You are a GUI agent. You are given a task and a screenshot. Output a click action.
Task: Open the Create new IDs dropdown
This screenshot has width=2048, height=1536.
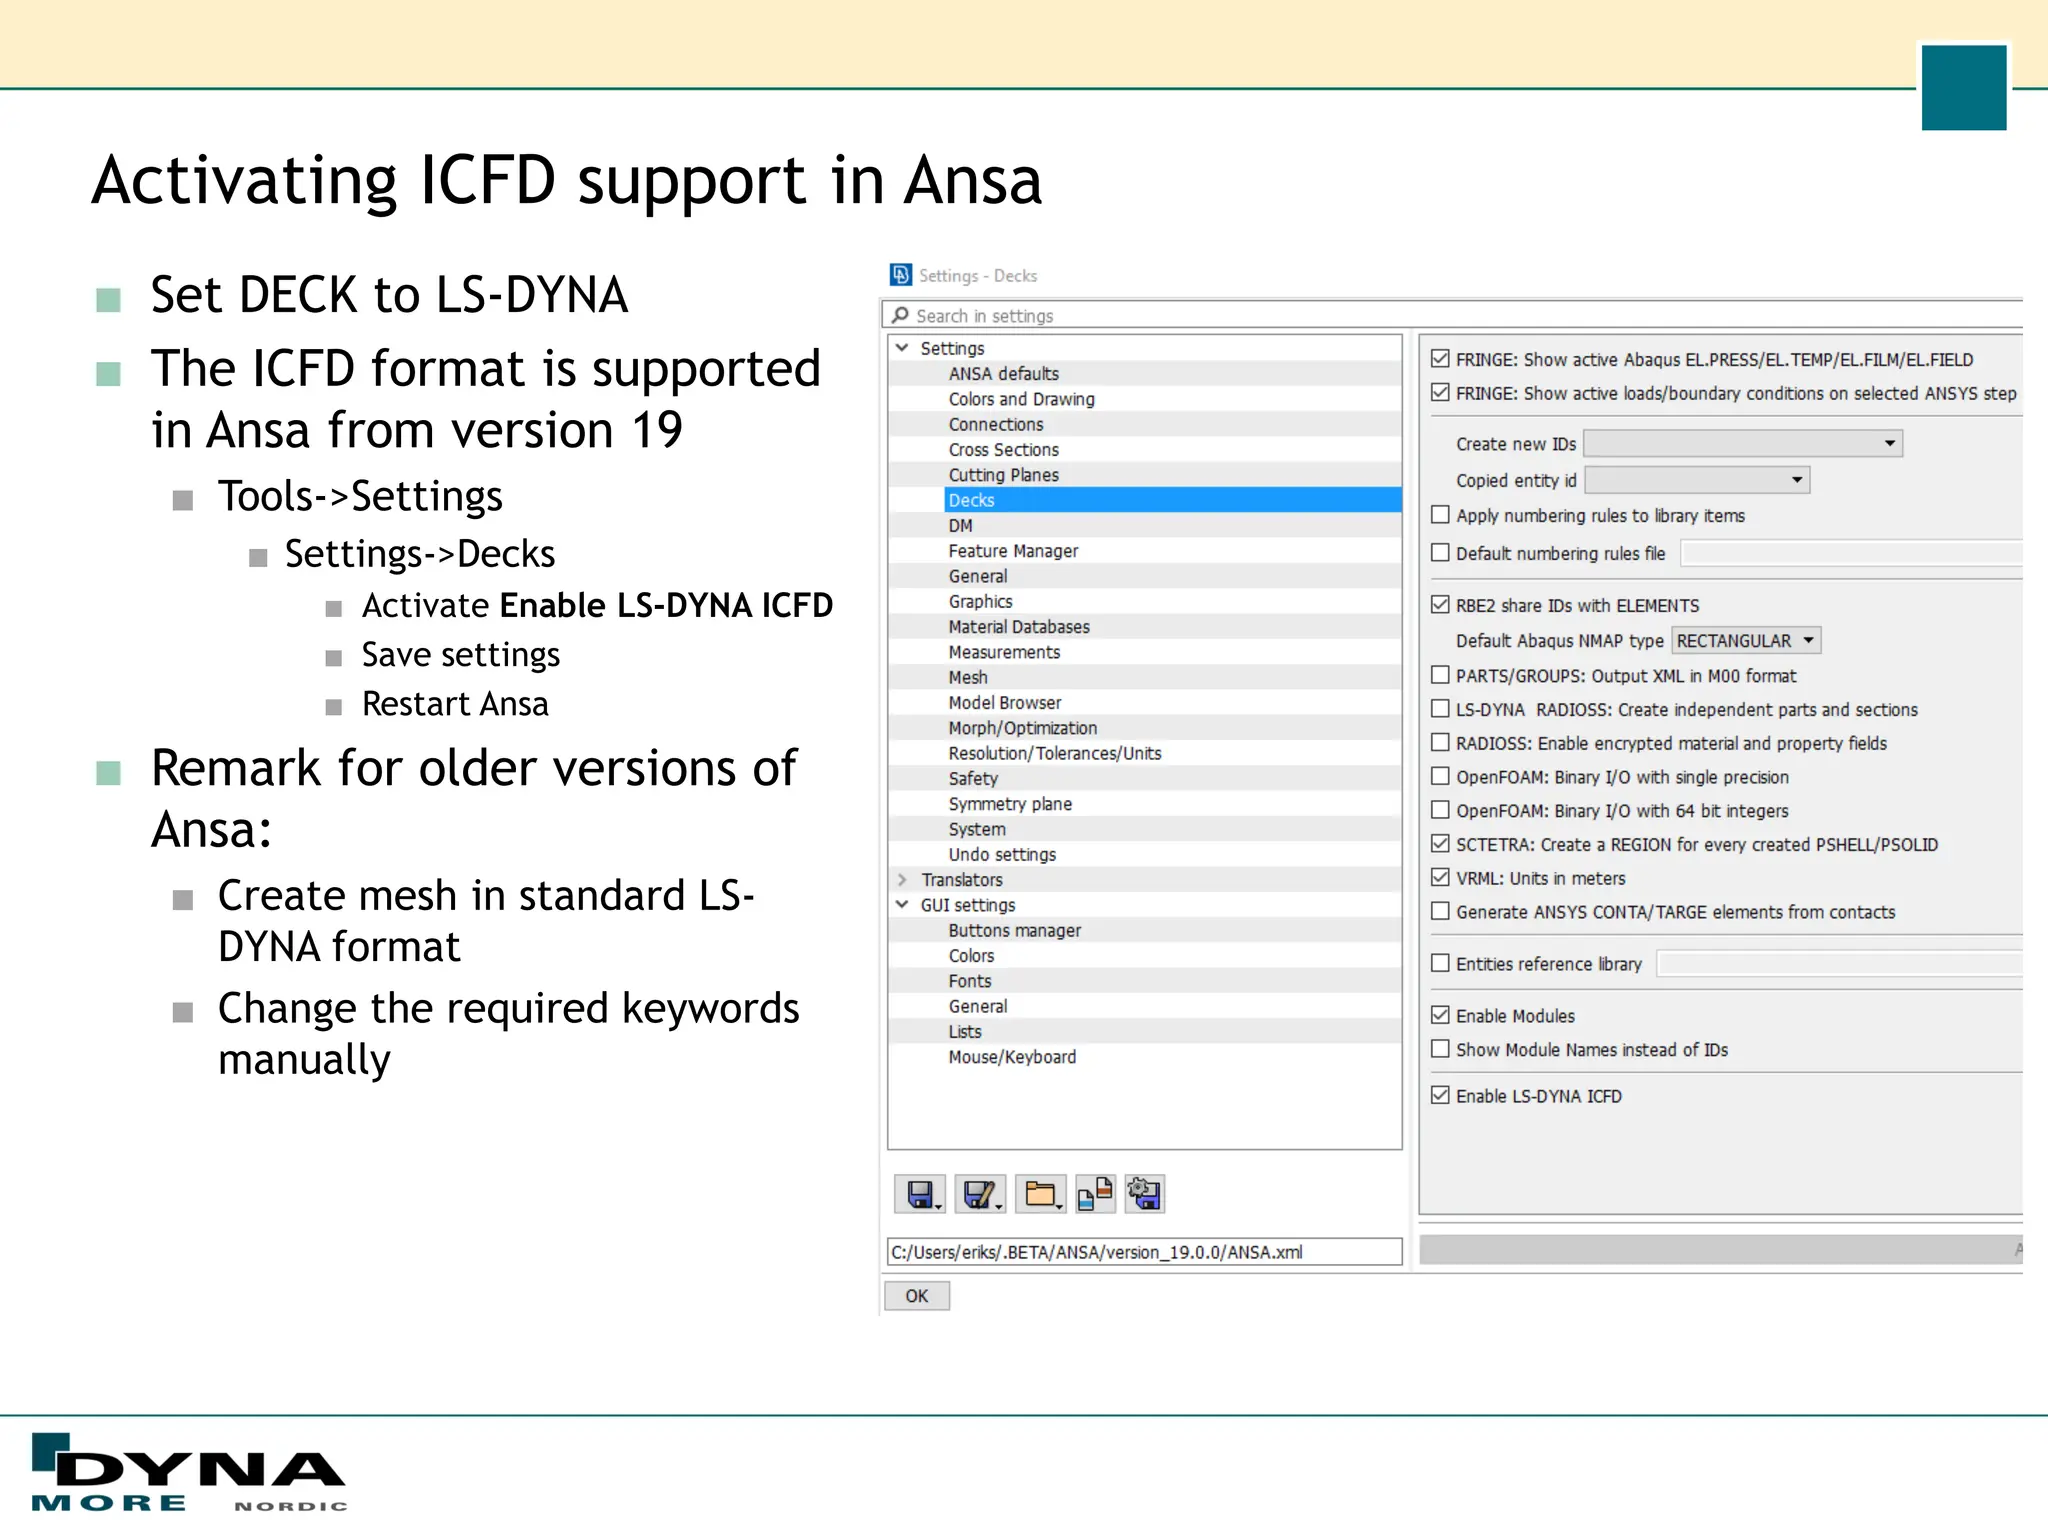pos(1743,443)
